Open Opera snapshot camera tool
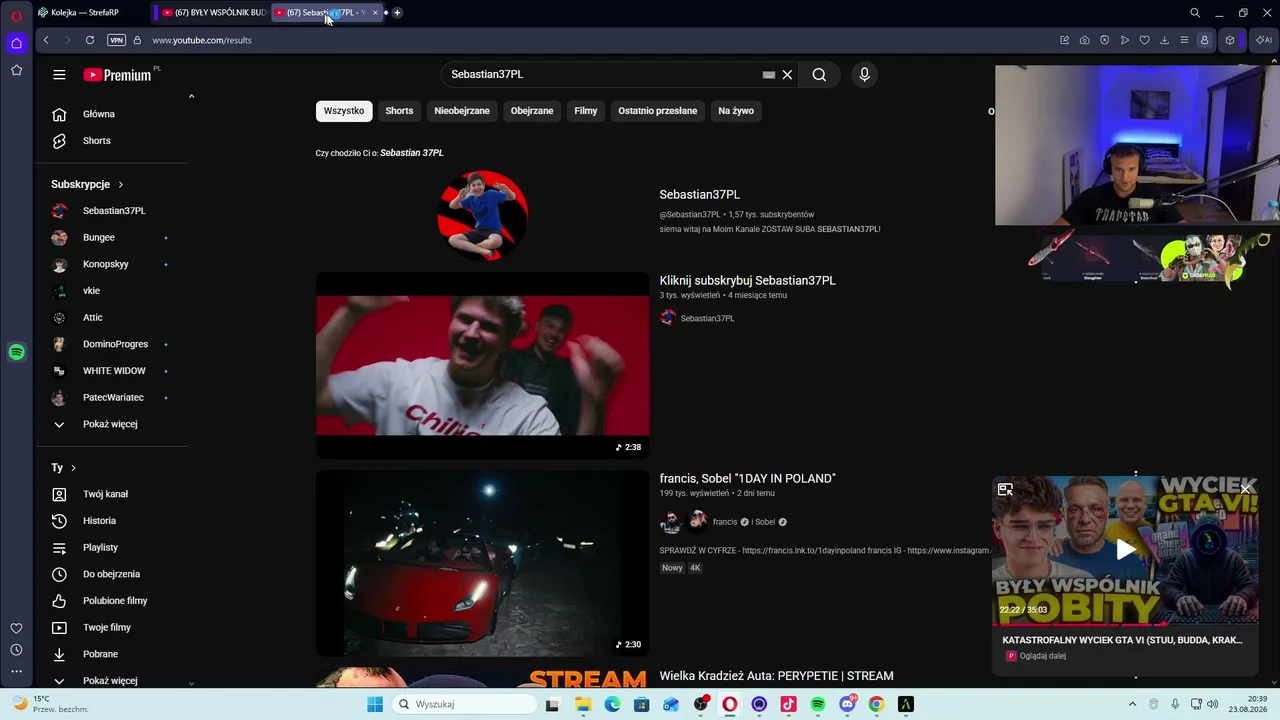This screenshot has height=720, width=1280. [x=1085, y=40]
